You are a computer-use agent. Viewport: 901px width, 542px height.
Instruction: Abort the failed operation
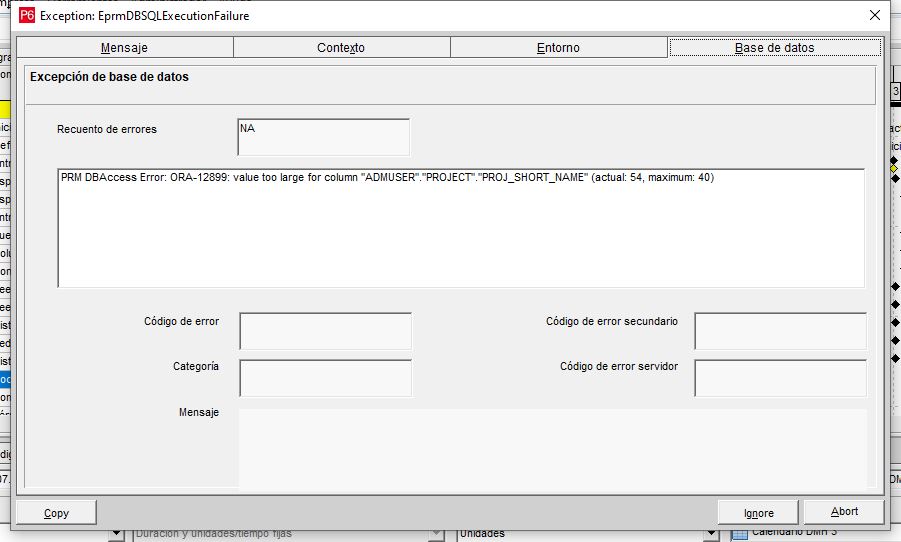click(844, 512)
